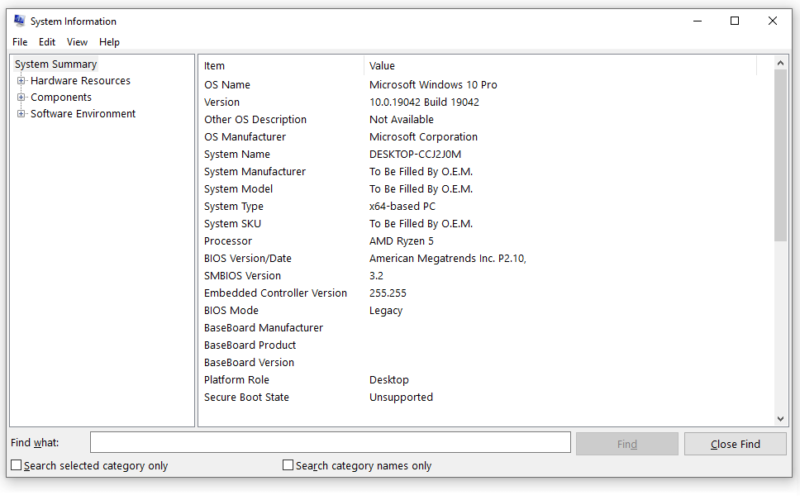Click the scrollbar down arrow
The width and height of the screenshot is (800, 500).
(x=780, y=419)
